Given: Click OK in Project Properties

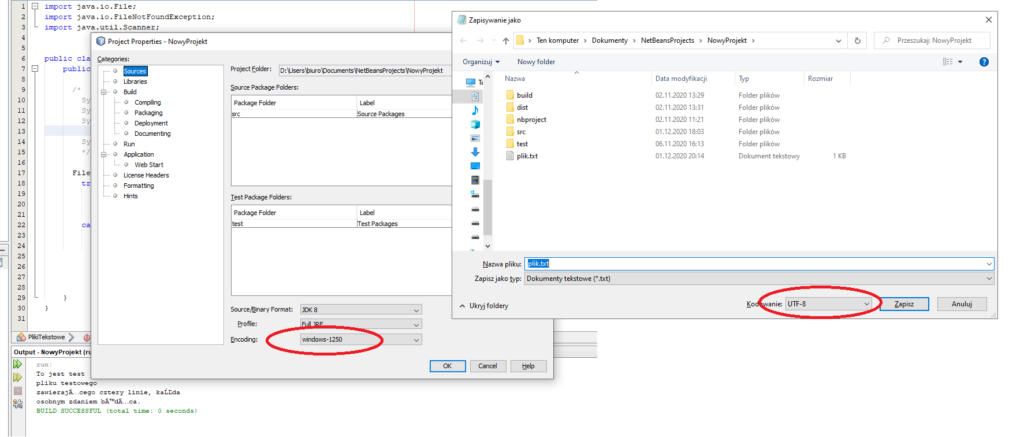Looking at the screenshot, I should click(447, 366).
